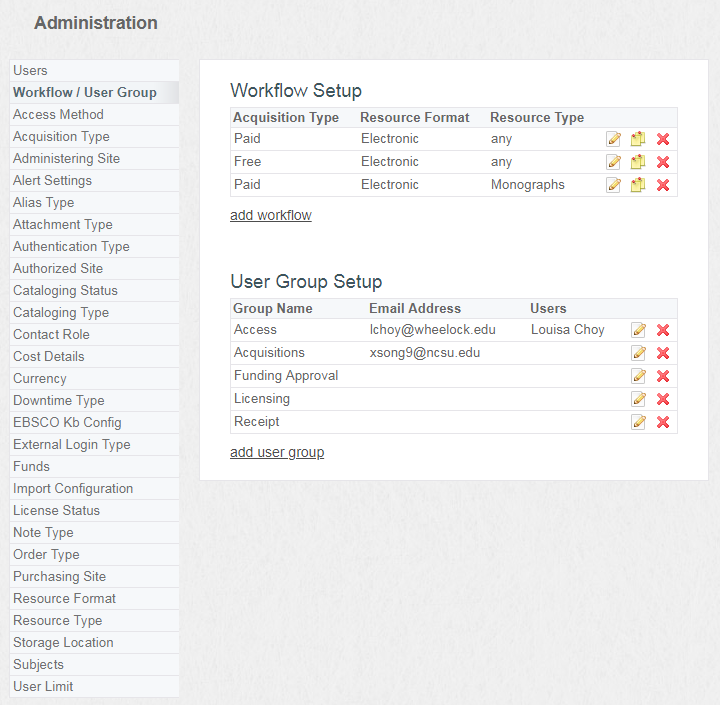Select Workflow / User Group menu item
This screenshot has height=705, width=720.
point(94,92)
